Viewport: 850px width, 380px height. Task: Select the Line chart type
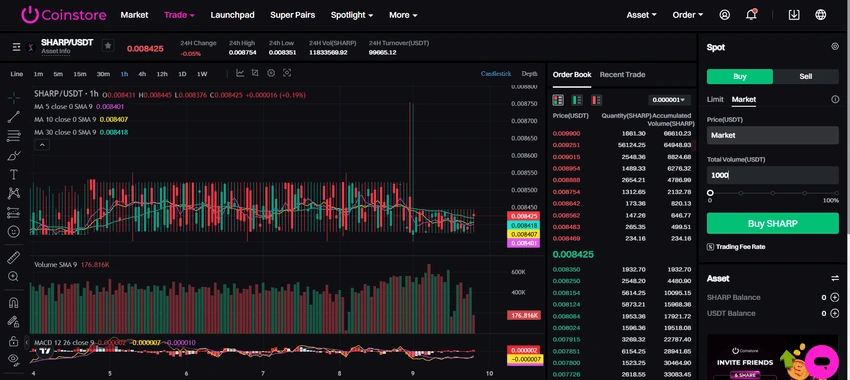point(17,74)
